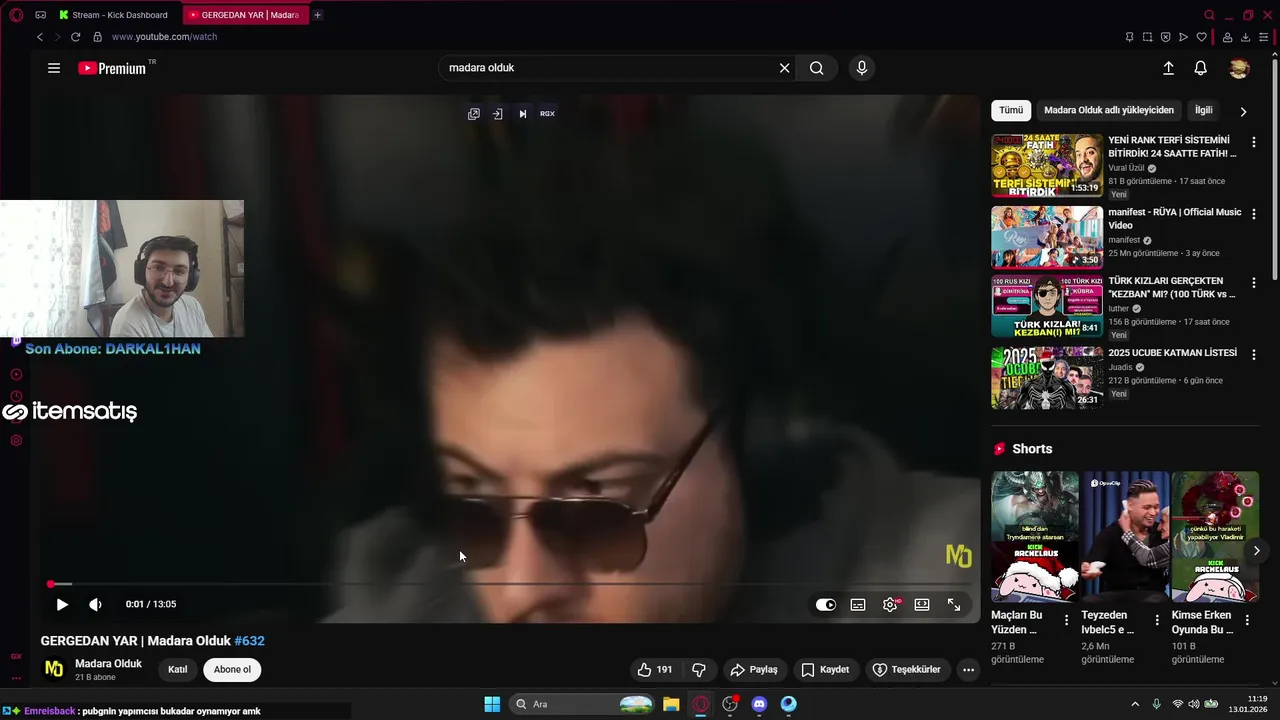Open the 2025 UCUBE KATMAN LİSTESİ video
This screenshot has height=720, width=1280.
(x=1047, y=378)
